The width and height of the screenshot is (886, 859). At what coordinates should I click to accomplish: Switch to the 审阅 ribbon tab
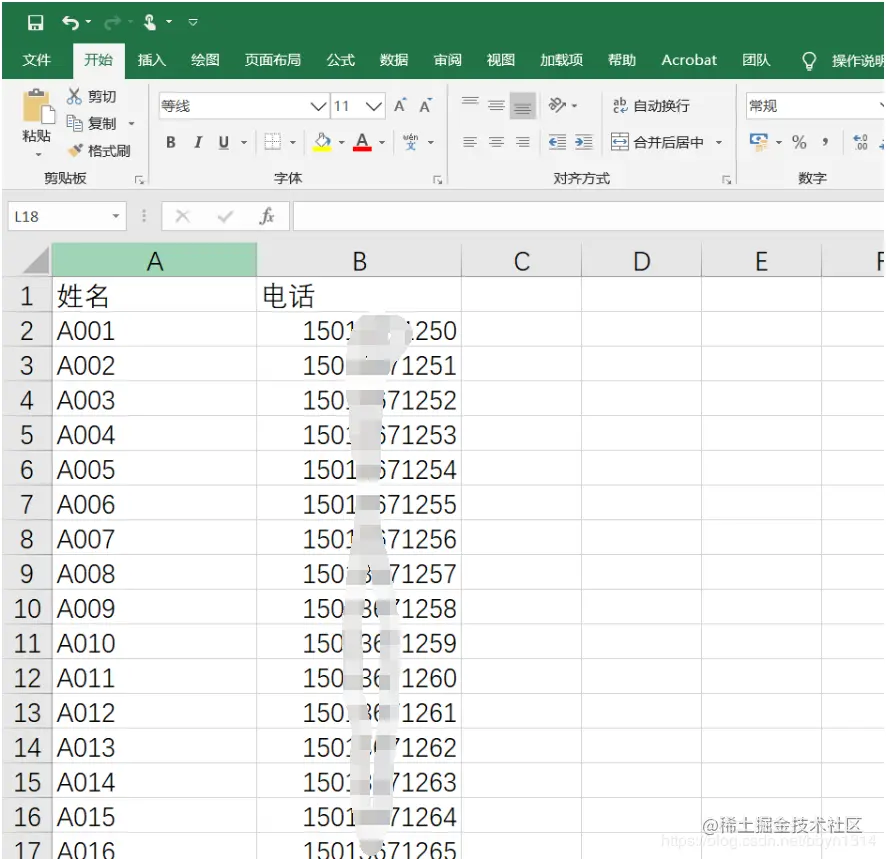point(447,60)
